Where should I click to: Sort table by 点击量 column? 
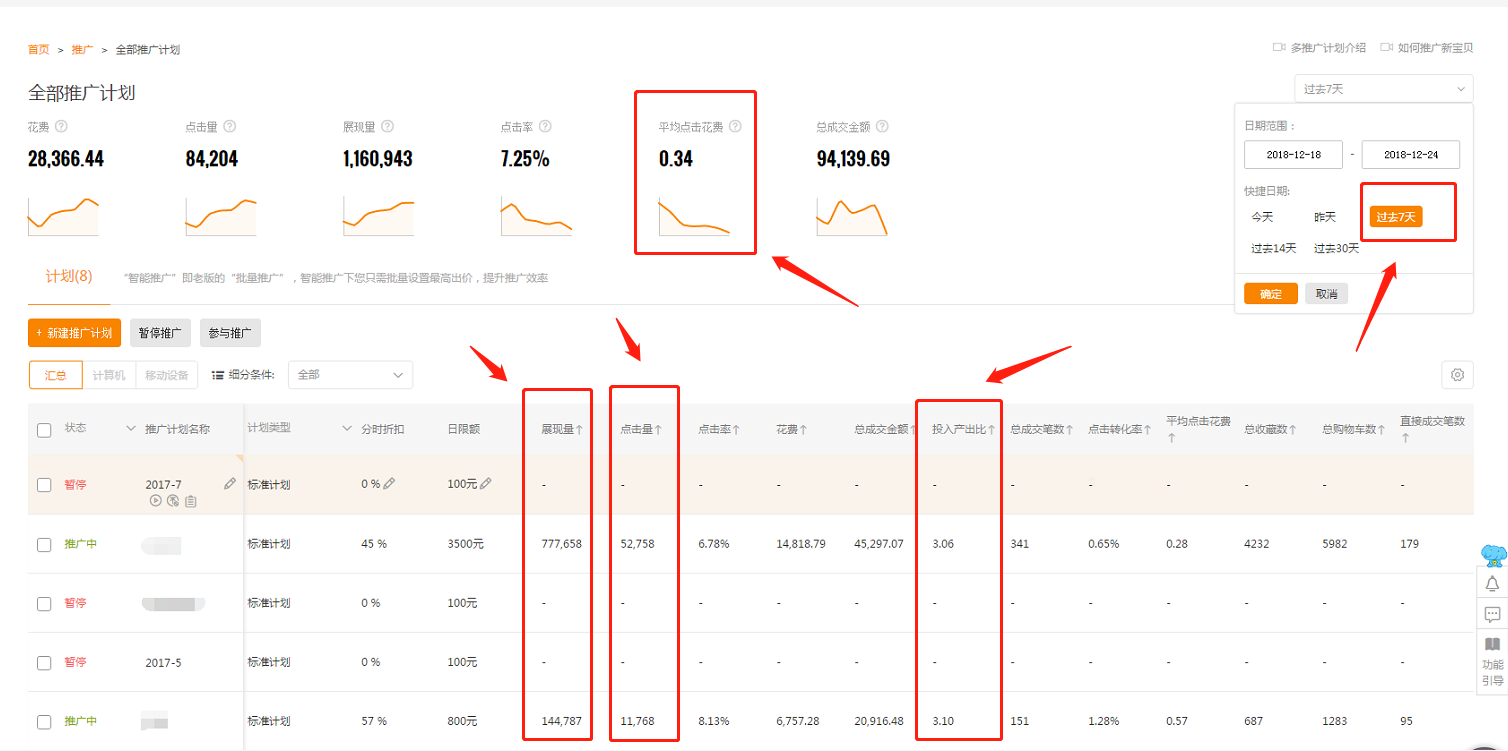coord(641,429)
